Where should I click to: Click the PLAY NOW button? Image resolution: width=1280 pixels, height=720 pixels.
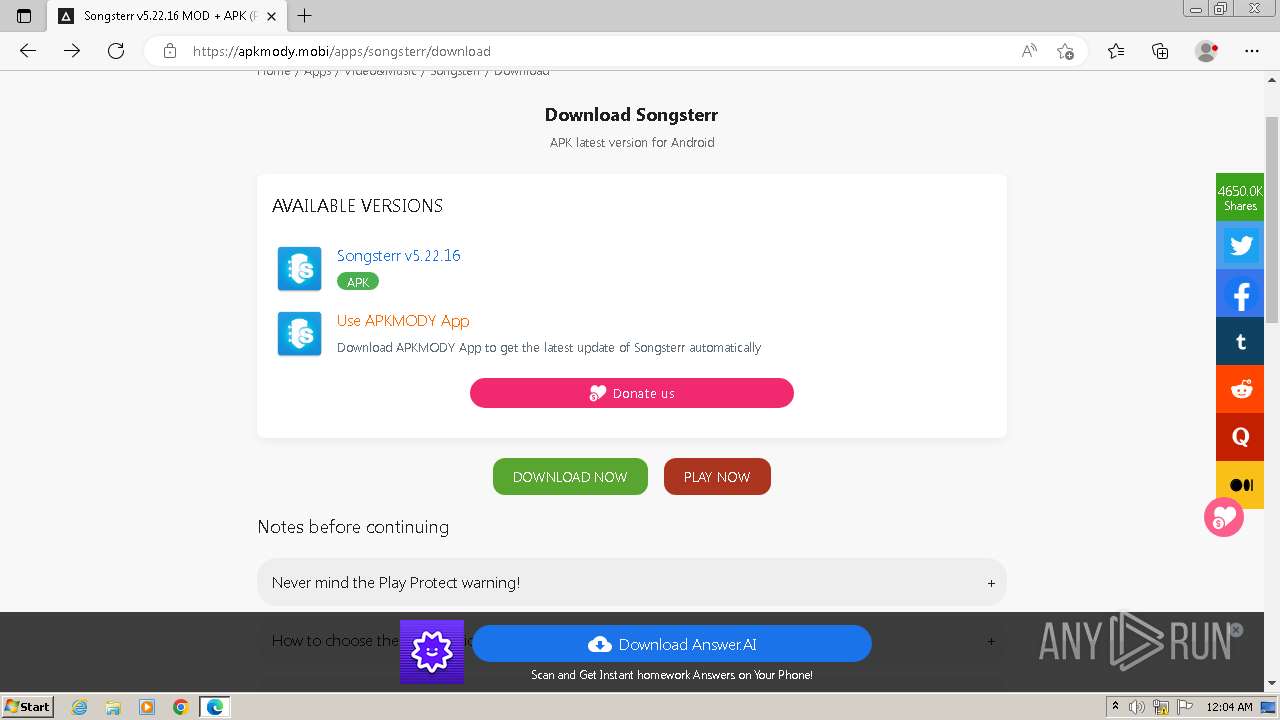[x=717, y=477]
